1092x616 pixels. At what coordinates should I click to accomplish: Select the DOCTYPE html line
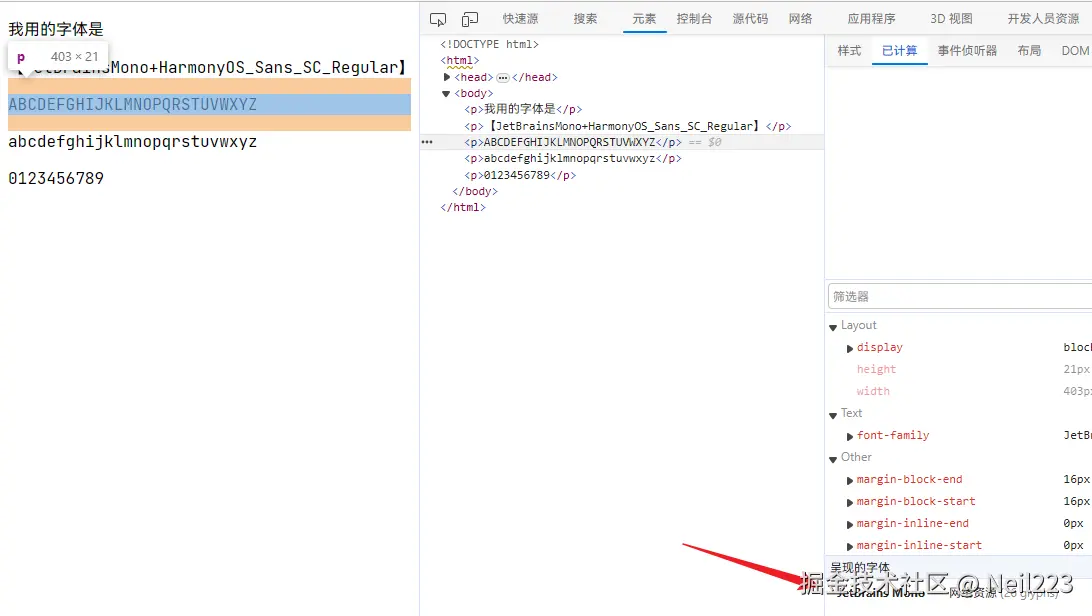489,44
